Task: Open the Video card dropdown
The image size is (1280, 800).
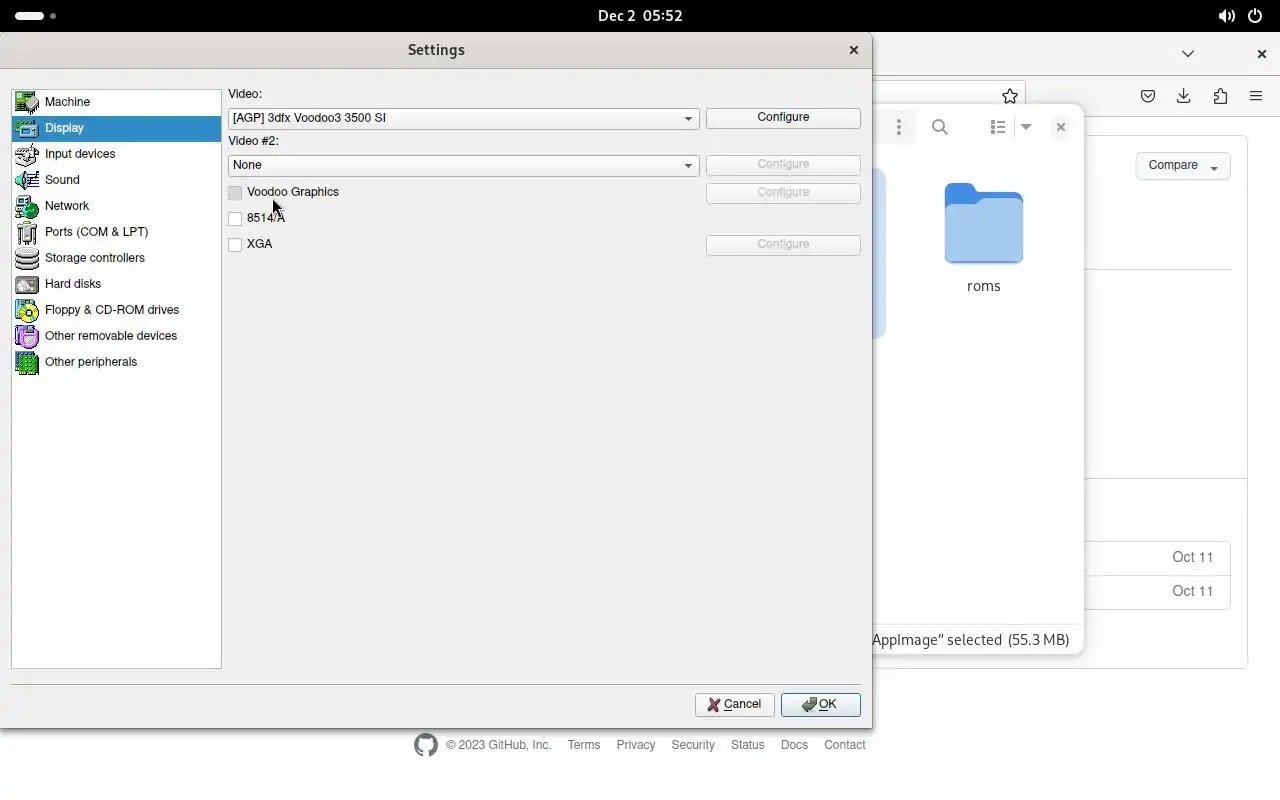Action: (x=463, y=118)
